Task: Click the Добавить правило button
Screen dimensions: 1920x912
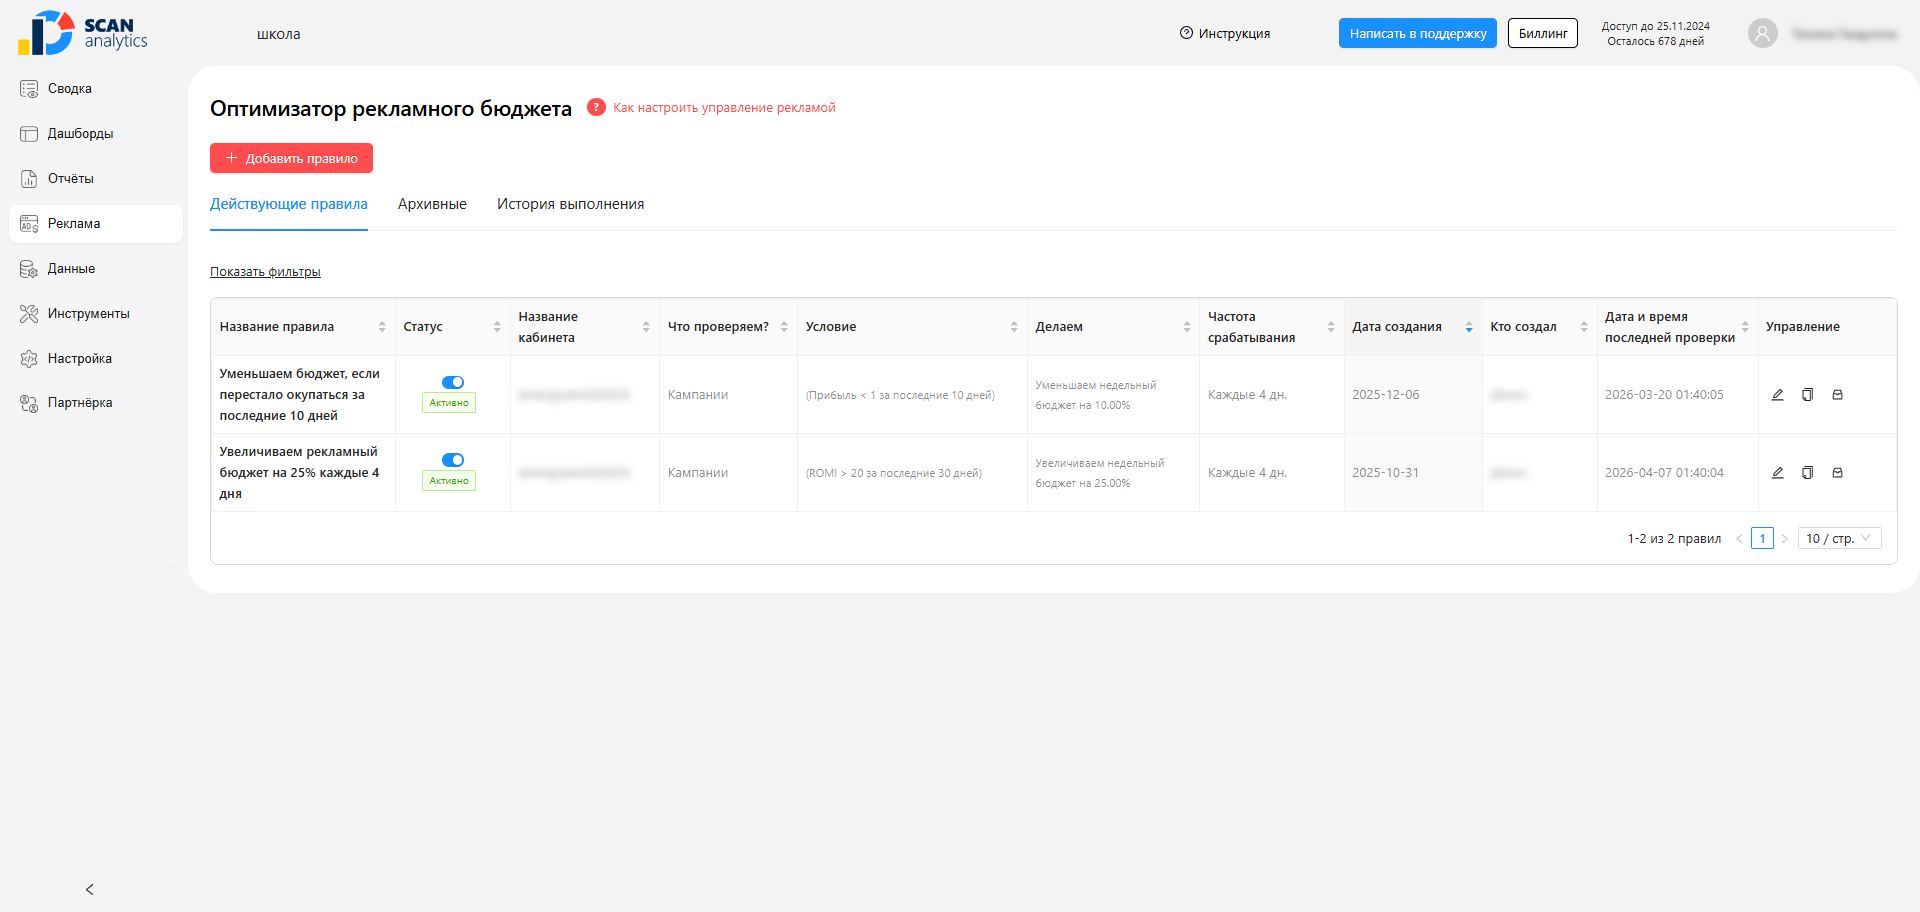Action: 291,158
